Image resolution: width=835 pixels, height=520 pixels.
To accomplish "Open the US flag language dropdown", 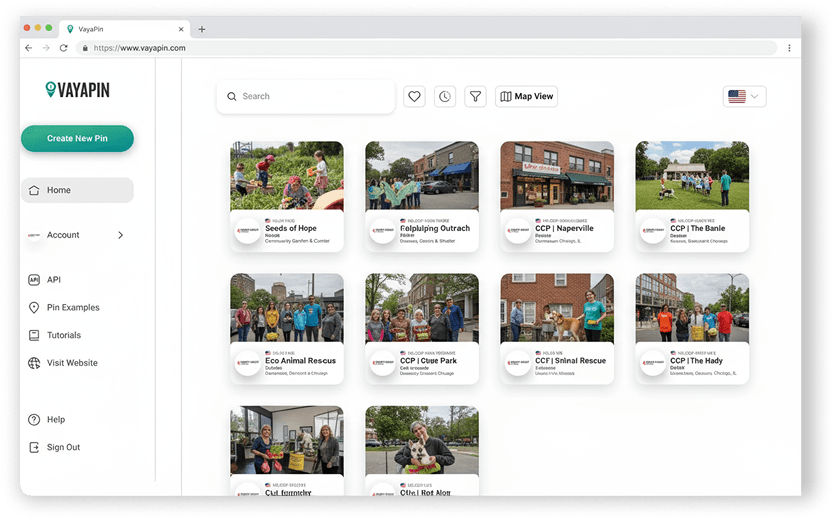I will [744, 96].
